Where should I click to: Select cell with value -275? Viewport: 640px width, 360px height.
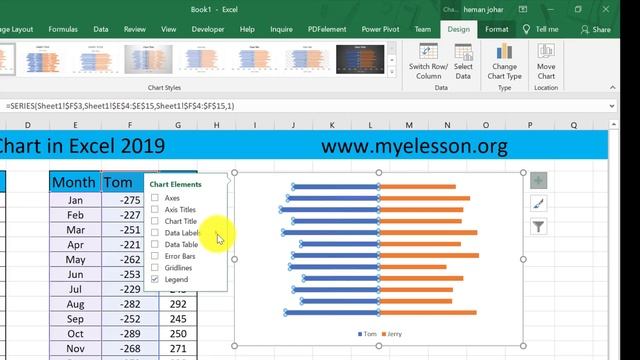130,200
